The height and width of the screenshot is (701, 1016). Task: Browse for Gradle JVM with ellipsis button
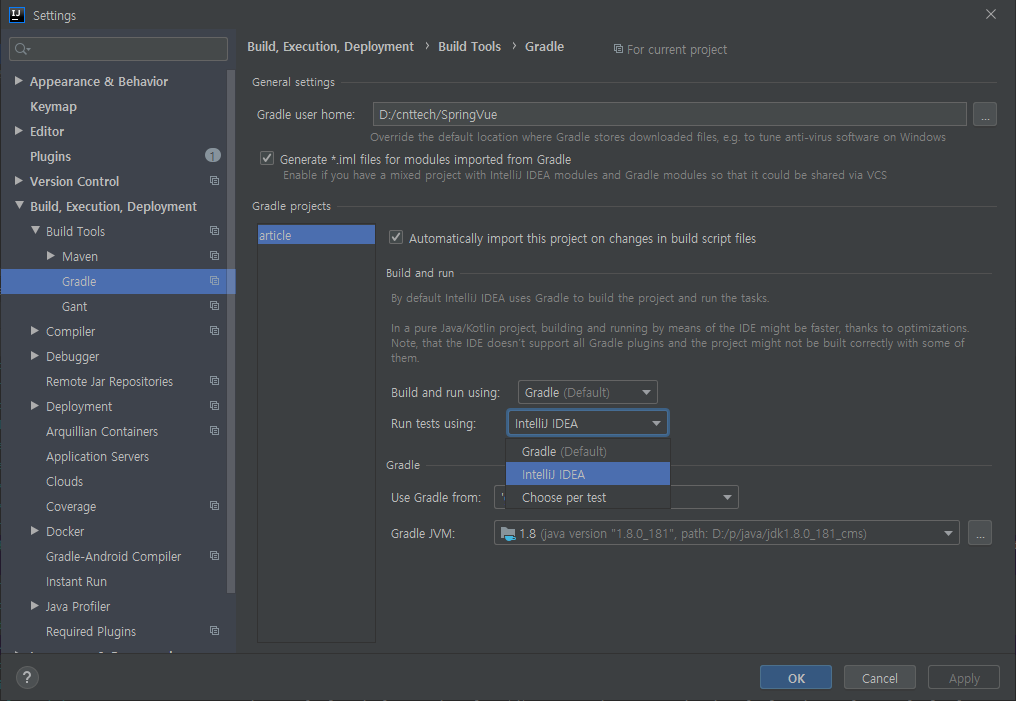click(x=980, y=533)
